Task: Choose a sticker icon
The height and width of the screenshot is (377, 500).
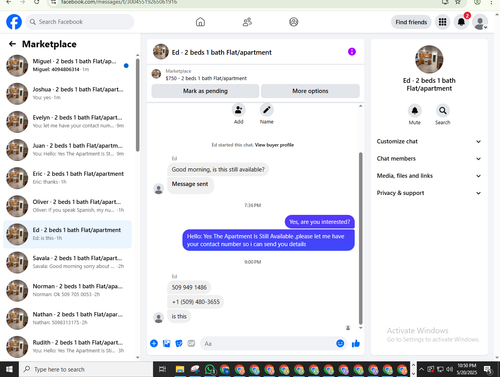Action: pyautogui.click(x=179, y=343)
